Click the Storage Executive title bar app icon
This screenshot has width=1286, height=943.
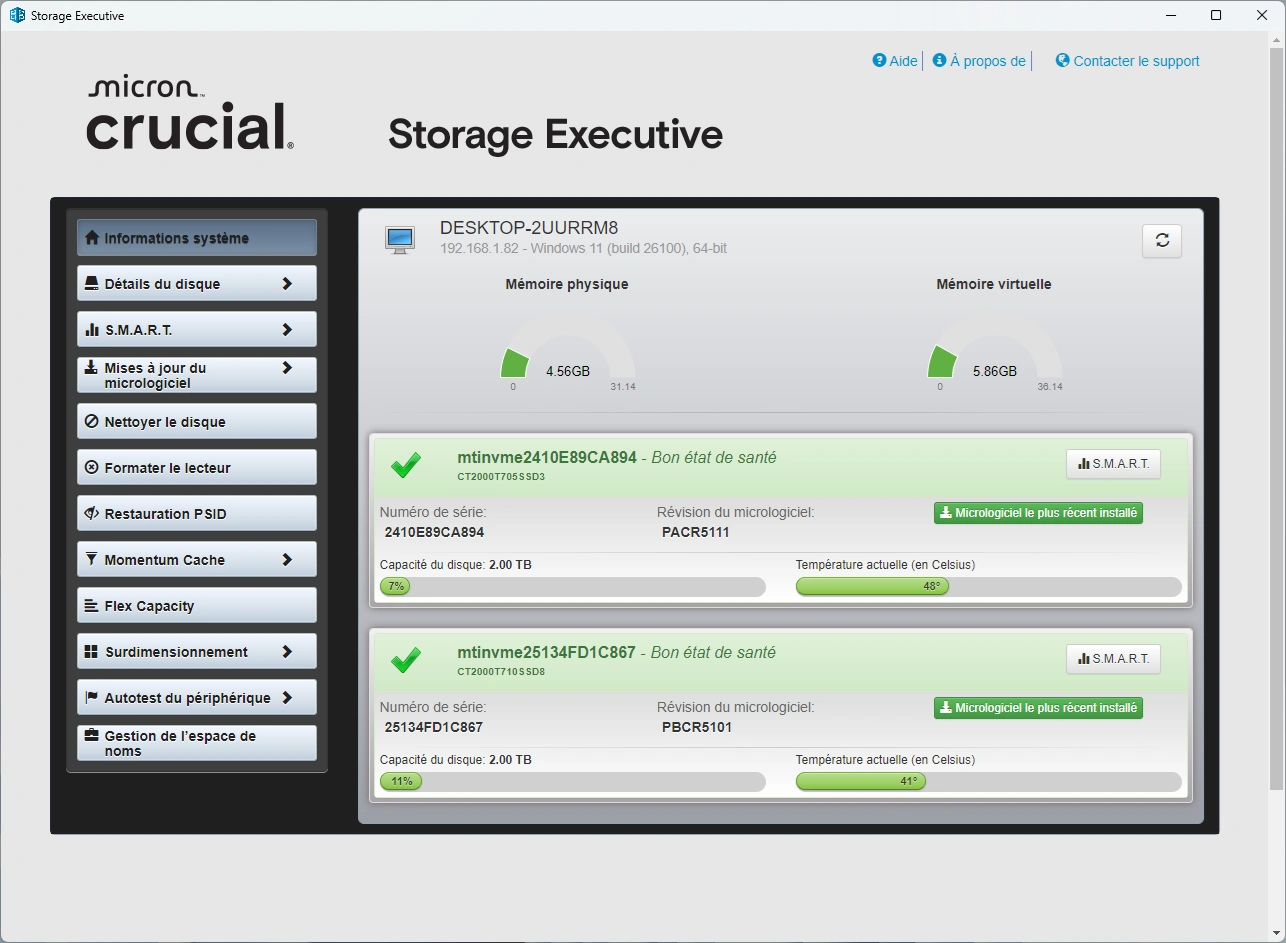point(17,15)
